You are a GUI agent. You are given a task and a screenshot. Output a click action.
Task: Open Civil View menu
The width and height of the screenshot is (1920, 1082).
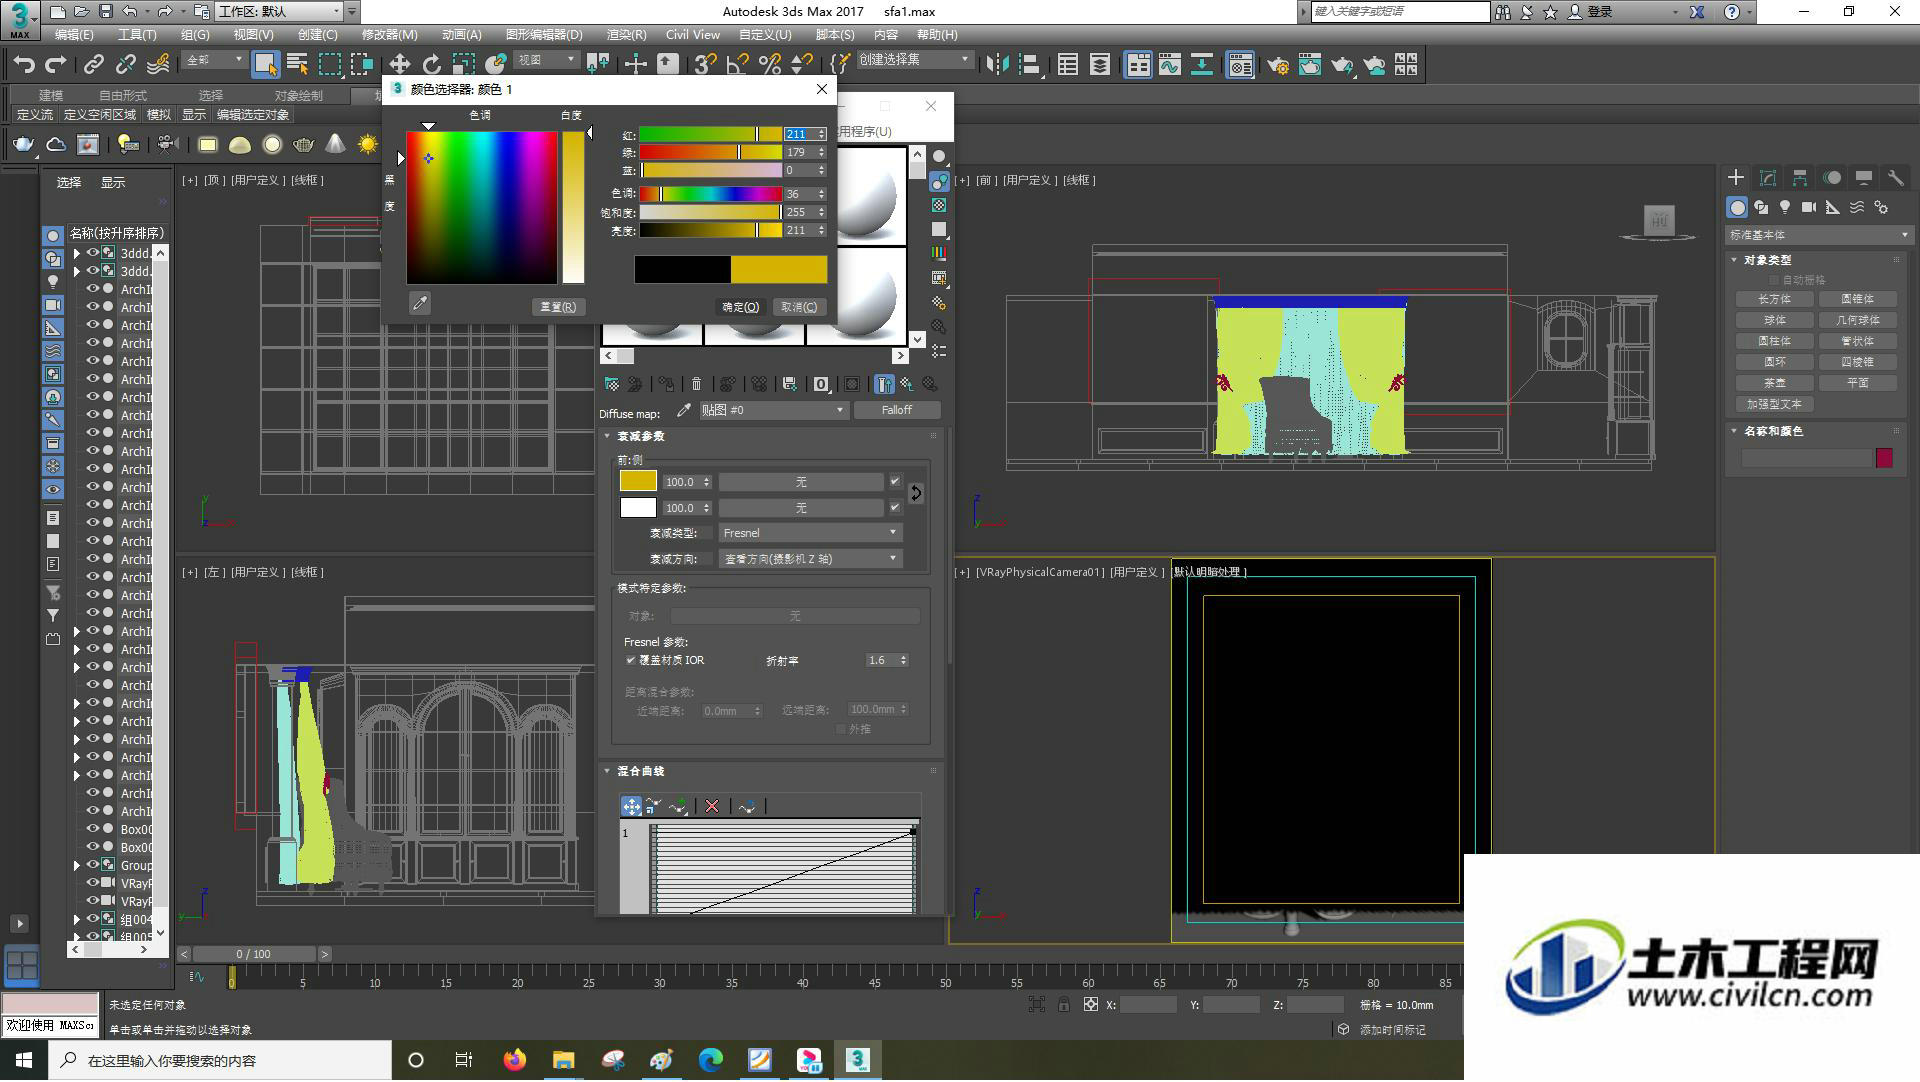pos(692,34)
